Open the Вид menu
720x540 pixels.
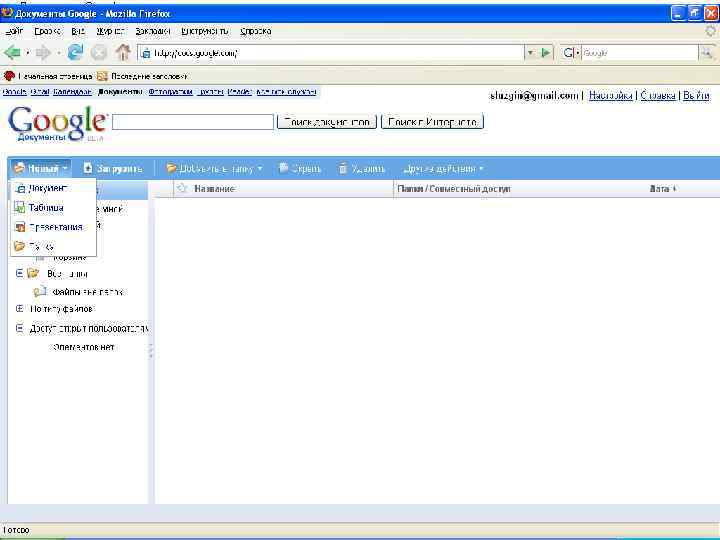tap(78, 31)
